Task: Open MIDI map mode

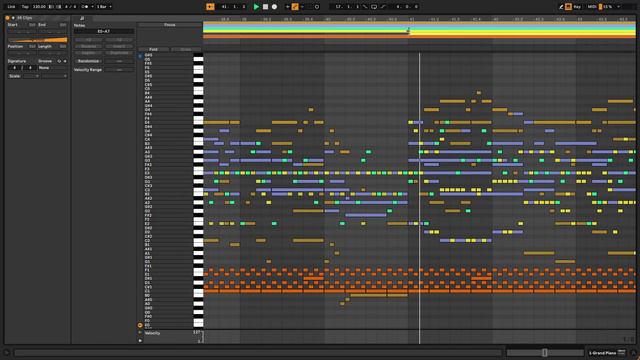Action: tap(592, 7)
